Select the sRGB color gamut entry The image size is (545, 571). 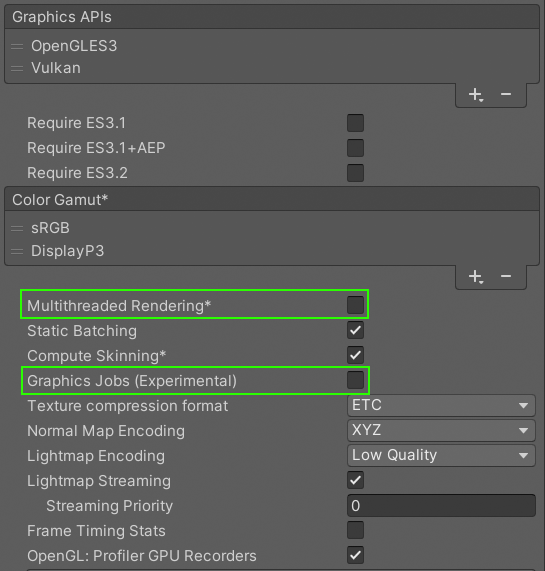(272, 228)
